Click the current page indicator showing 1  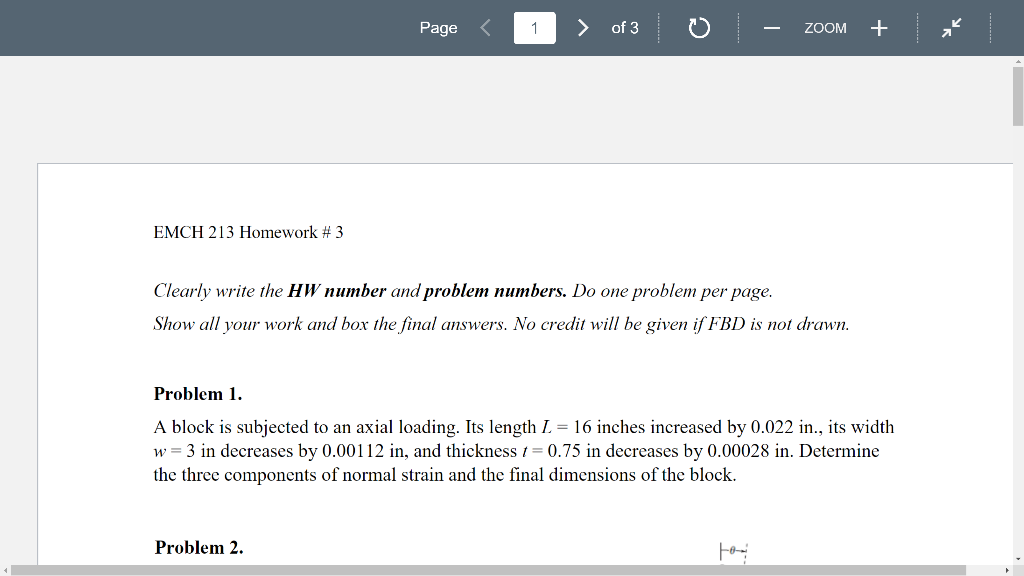click(x=534, y=27)
